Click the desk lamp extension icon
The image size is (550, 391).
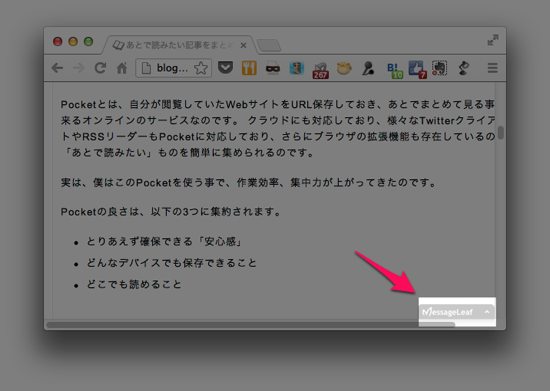(x=464, y=68)
